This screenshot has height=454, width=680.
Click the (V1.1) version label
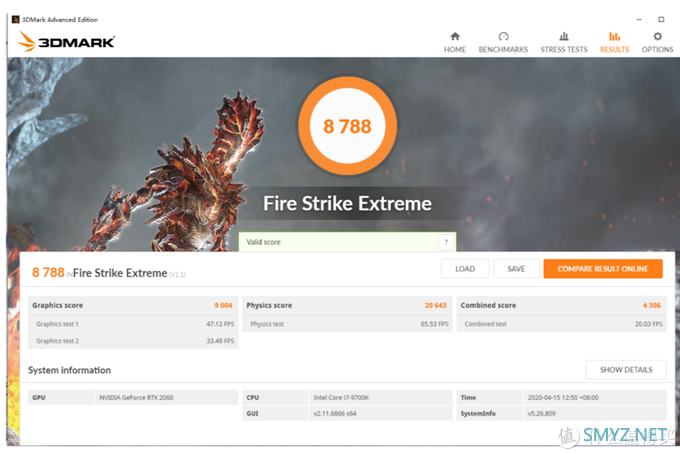click(177, 274)
